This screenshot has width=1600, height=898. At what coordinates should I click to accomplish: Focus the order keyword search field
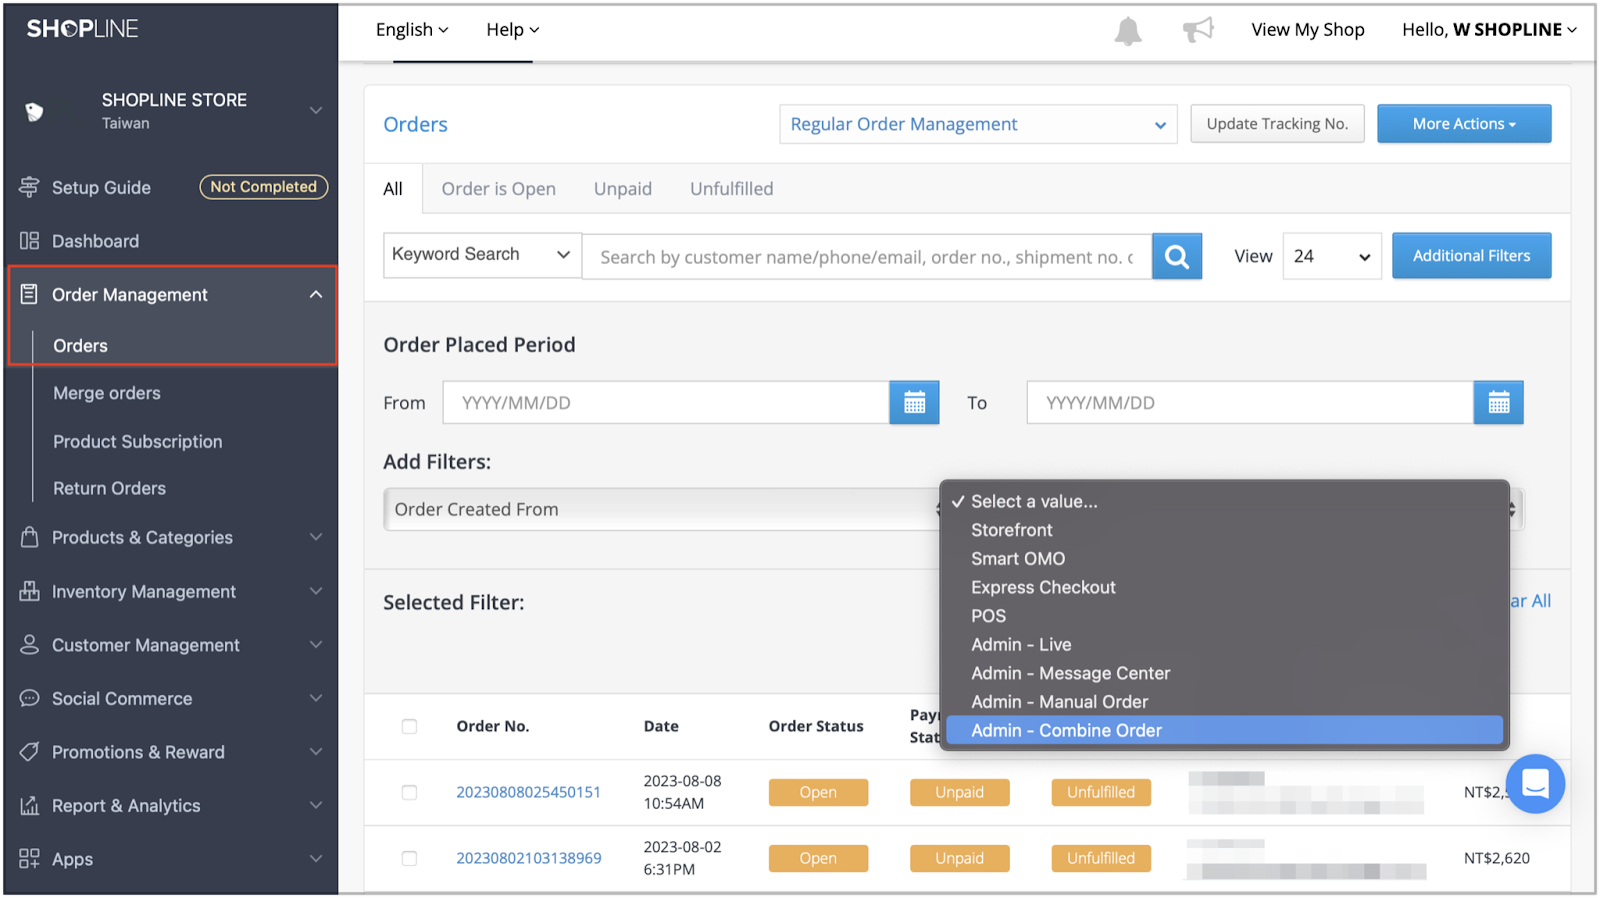coord(867,257)
